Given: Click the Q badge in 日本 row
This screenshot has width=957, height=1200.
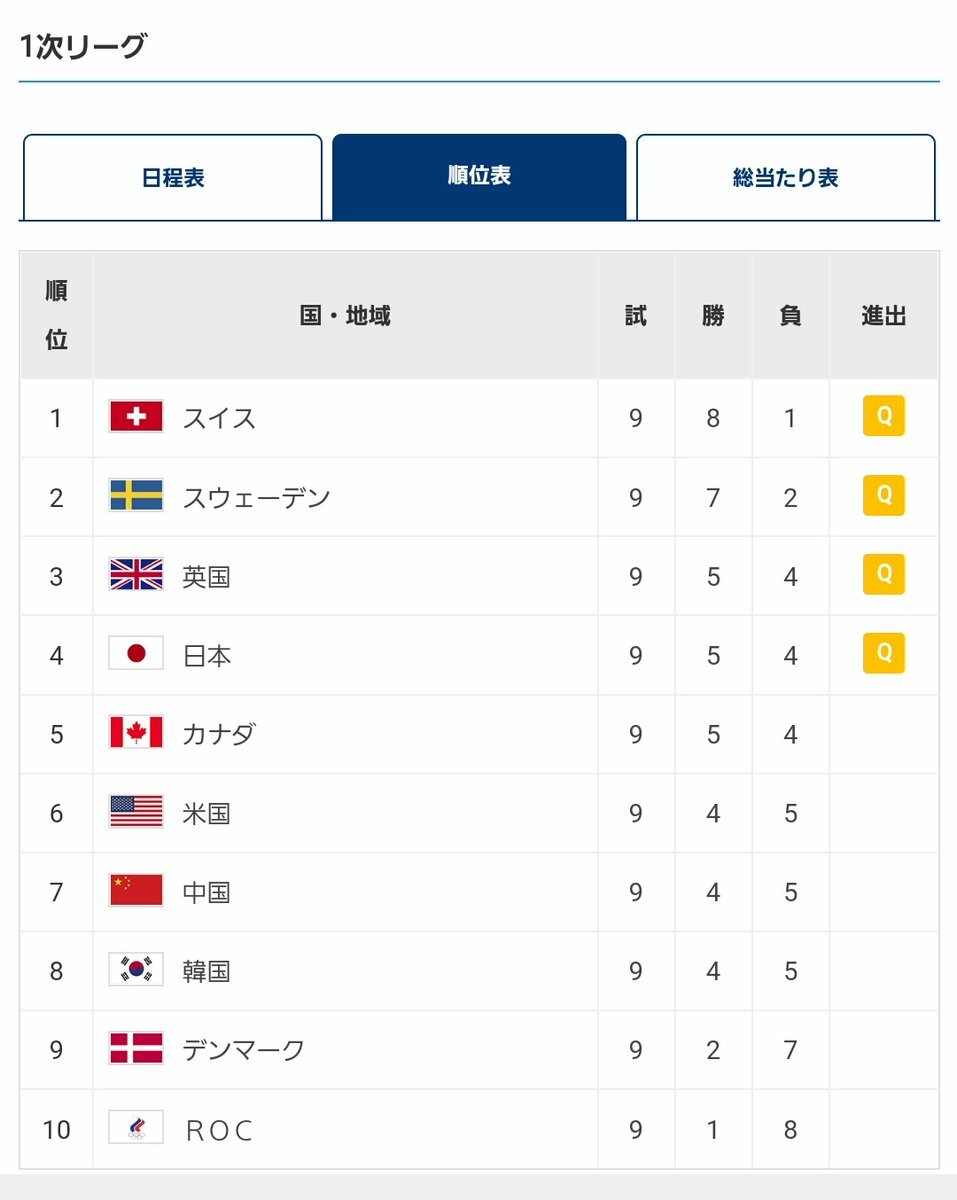Looking at the screenshot, I should (884, 653).
